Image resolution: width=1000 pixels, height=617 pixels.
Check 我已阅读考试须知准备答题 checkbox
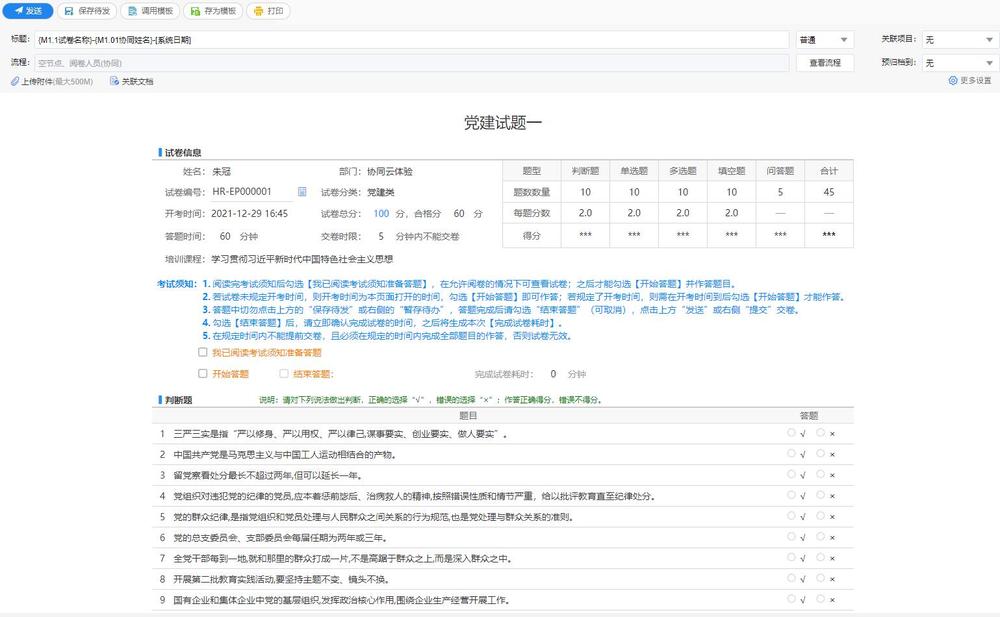tap(203, 353)
